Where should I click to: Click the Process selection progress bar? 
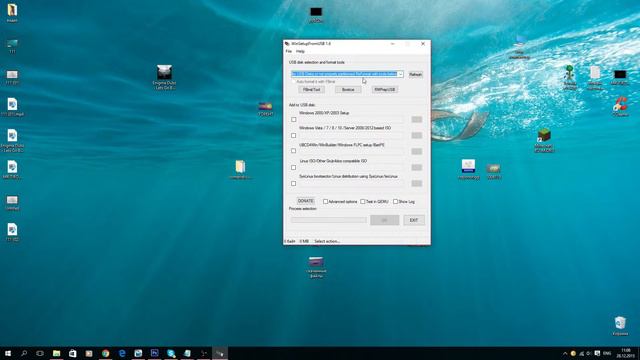[x=329, y=220]
